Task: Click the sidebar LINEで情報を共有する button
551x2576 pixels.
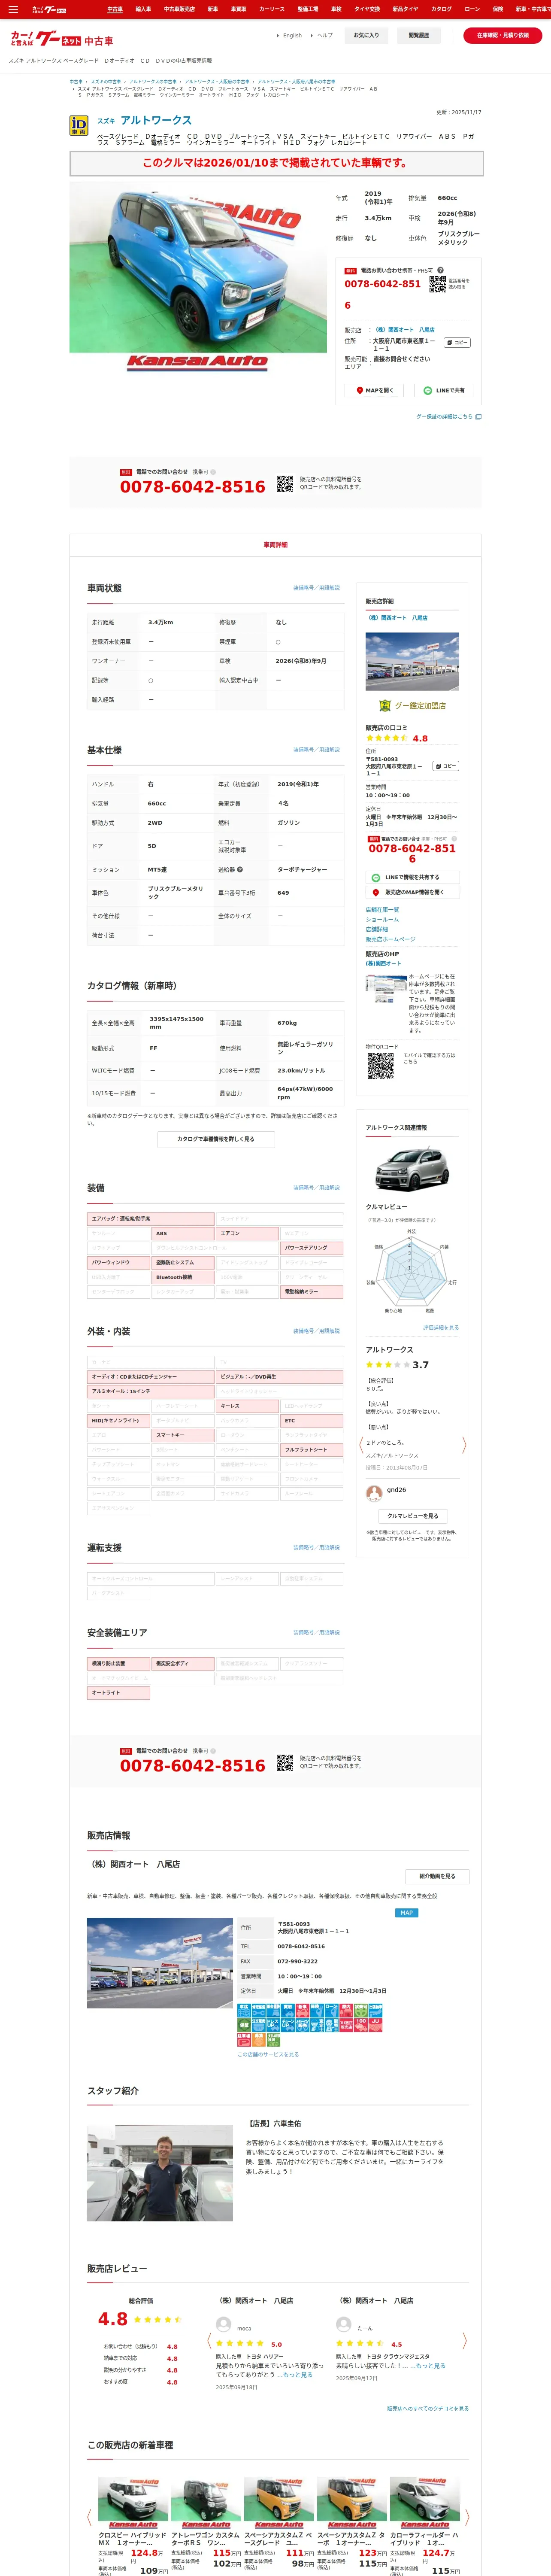Action: click(x=412, y=877)
